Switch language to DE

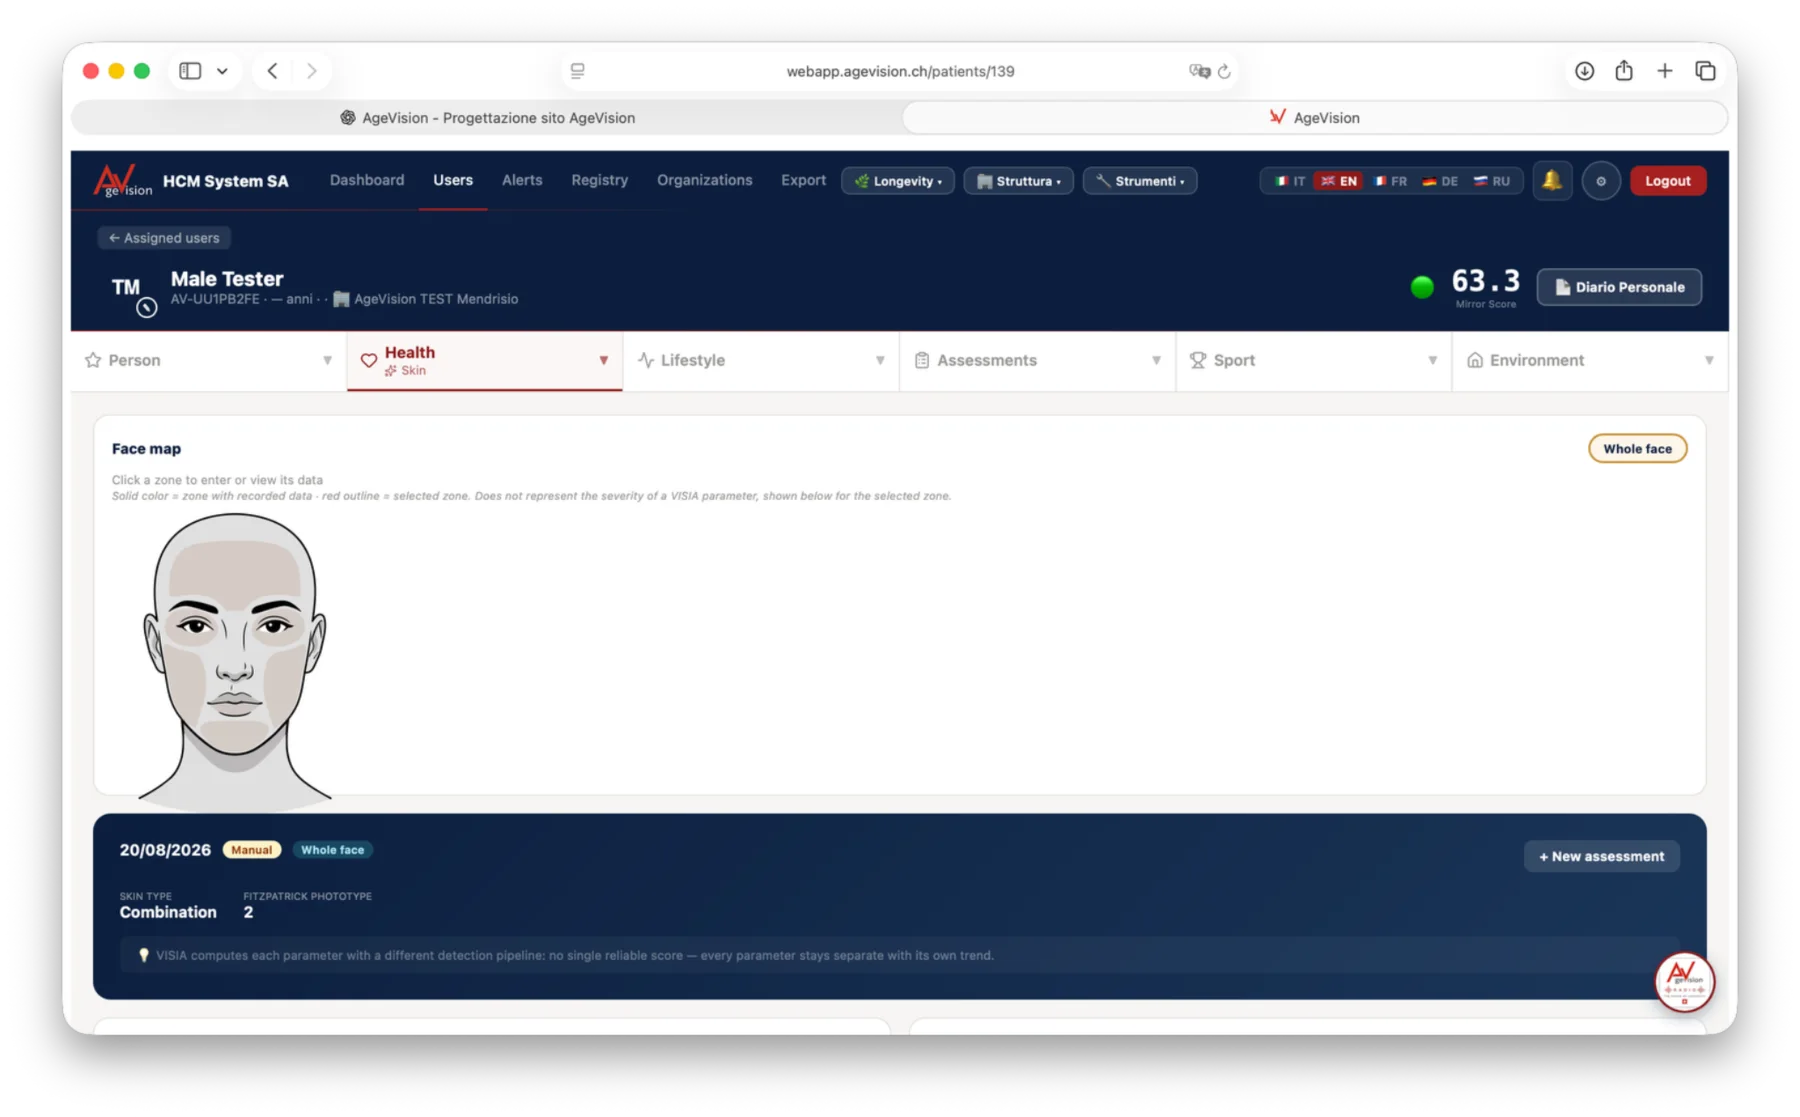click(x=1440, y=181)
